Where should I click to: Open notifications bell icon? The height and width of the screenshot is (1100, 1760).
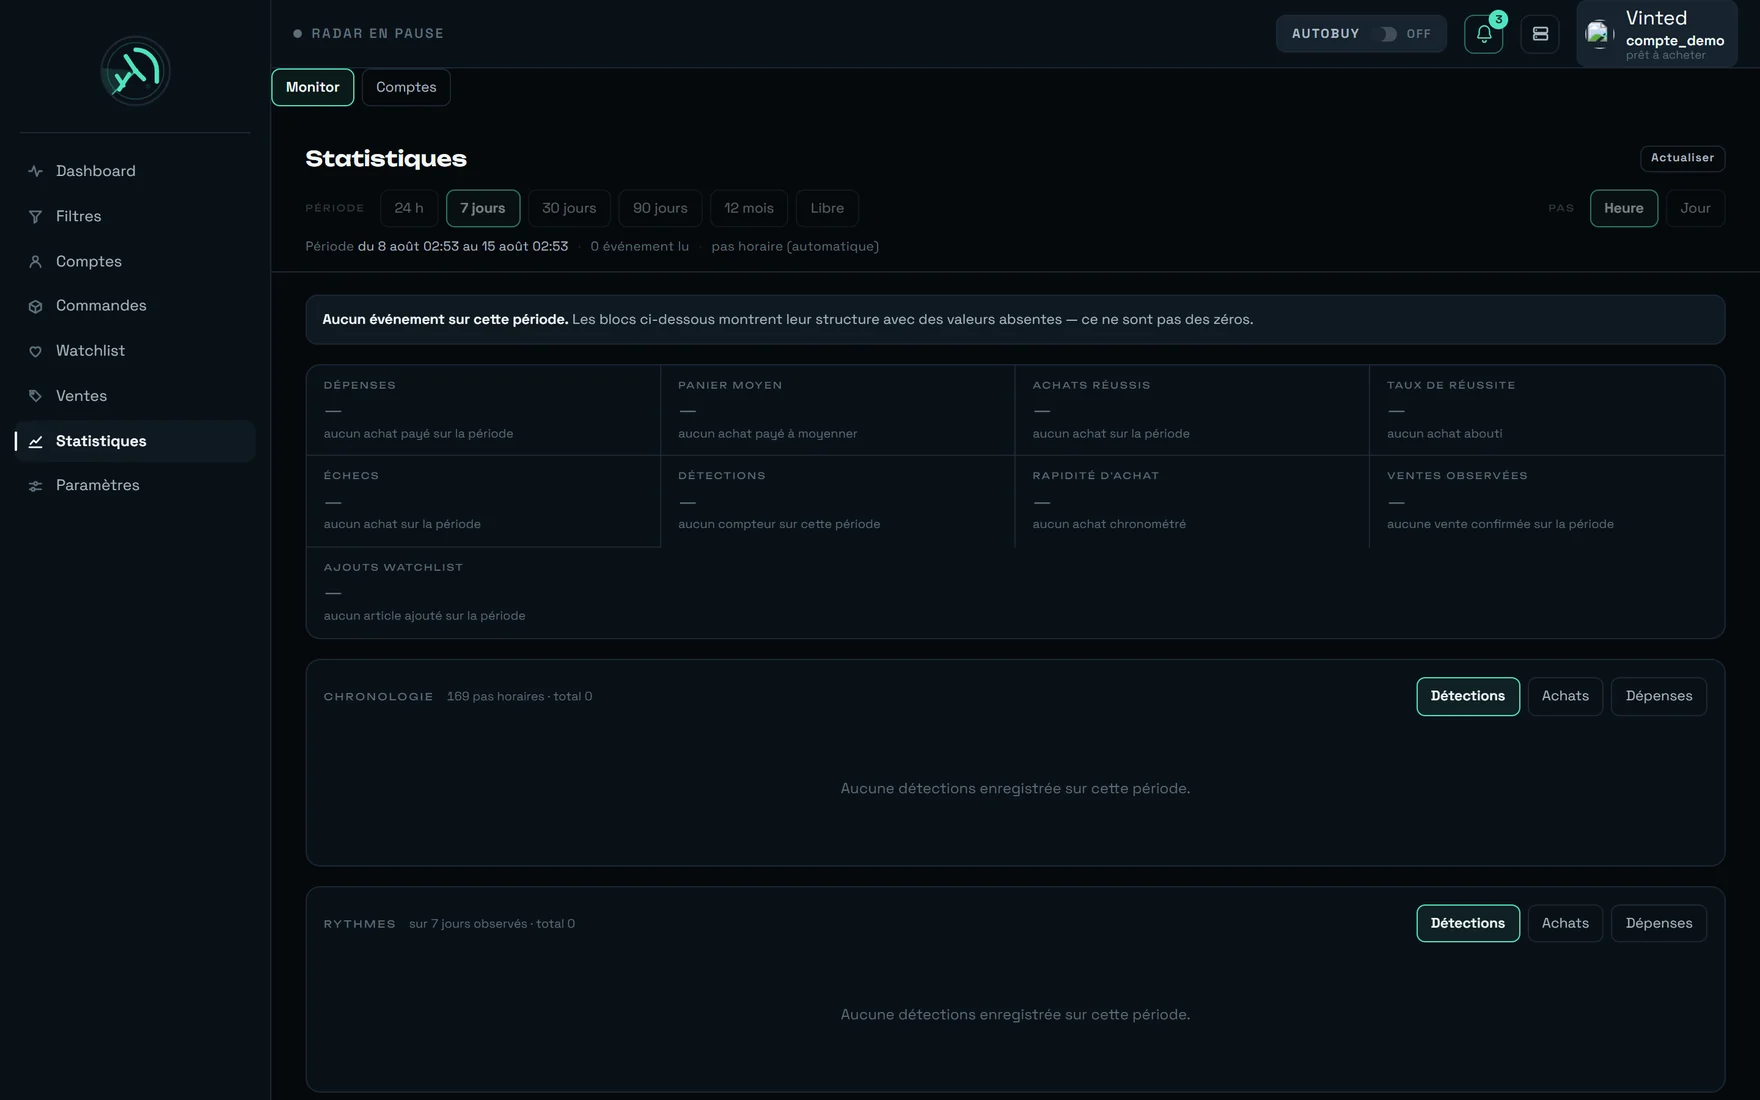[1484, 34]
